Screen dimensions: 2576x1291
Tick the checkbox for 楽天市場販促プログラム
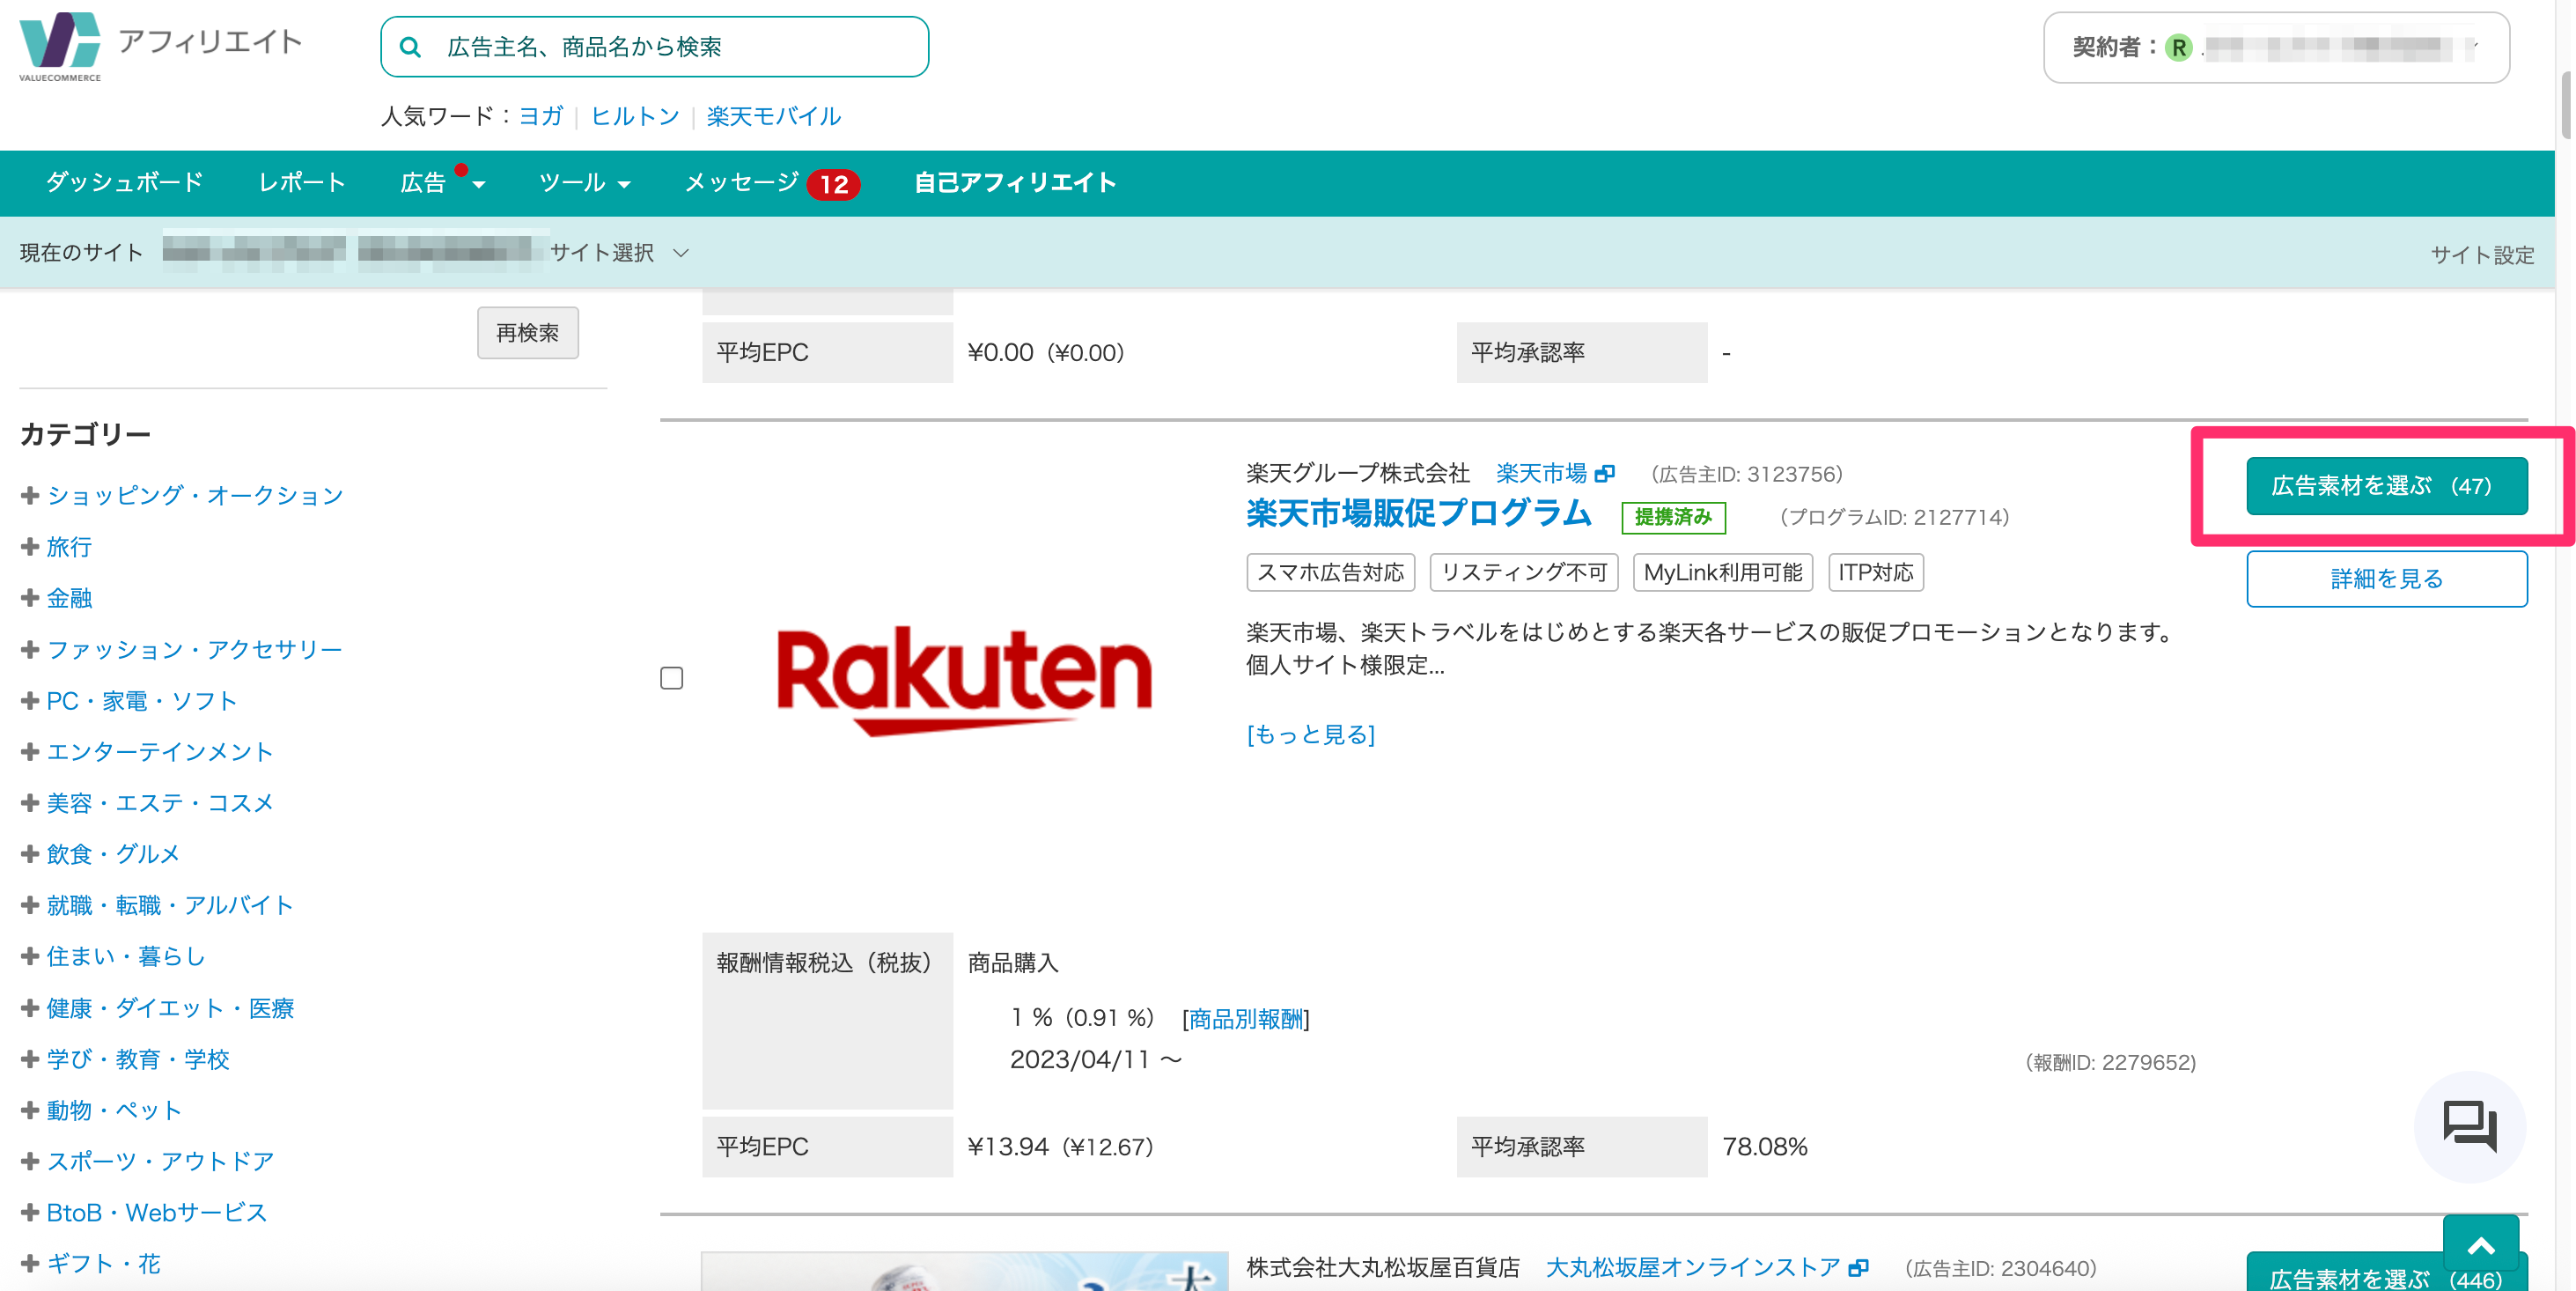(x=672, y=678)
